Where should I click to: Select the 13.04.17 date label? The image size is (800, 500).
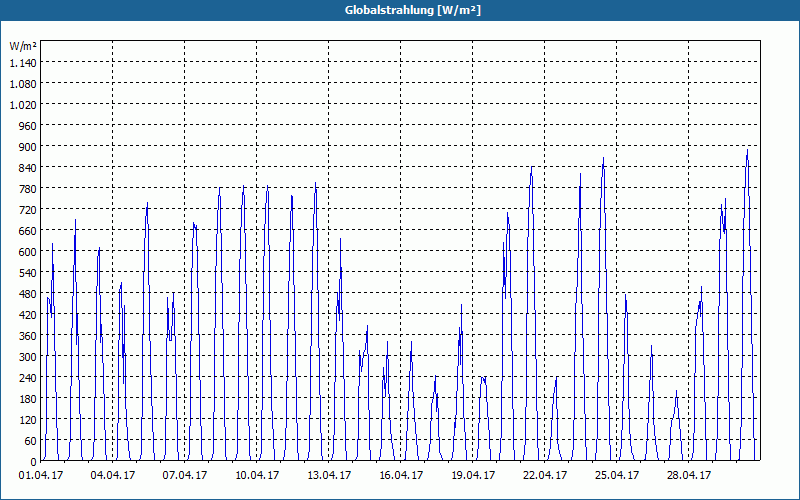329,476
